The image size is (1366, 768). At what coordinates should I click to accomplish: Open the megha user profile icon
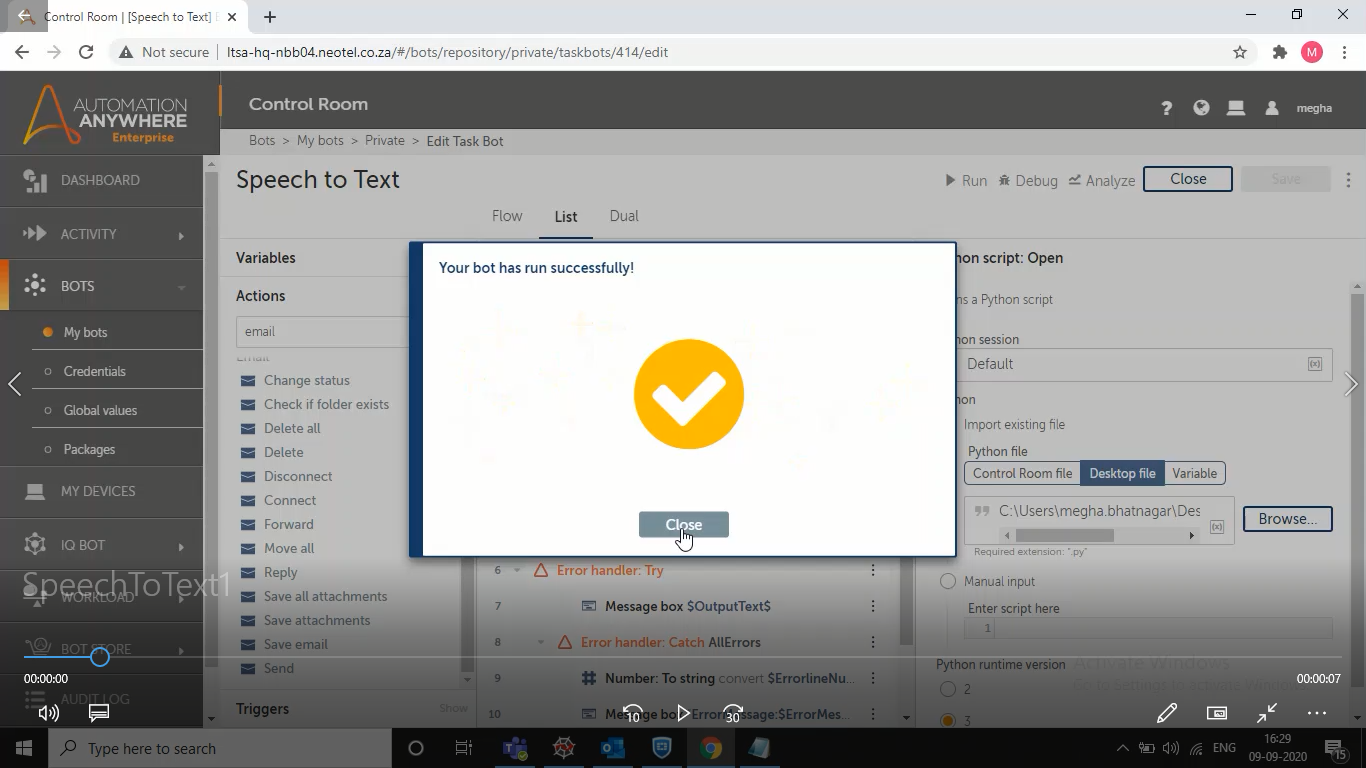pos(1272,108)
